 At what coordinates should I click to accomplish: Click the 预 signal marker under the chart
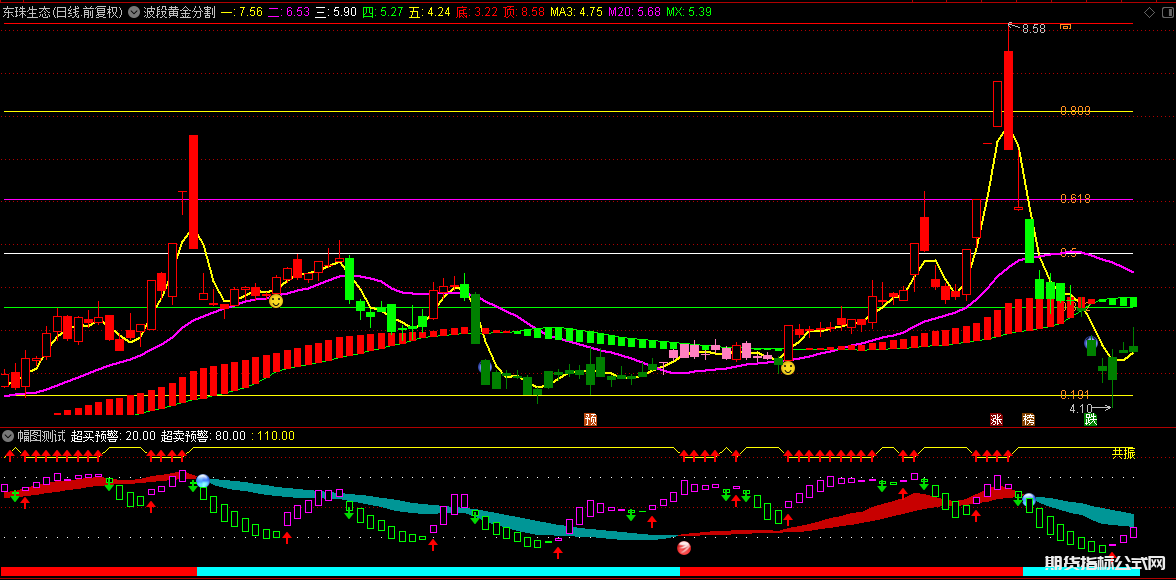click(x=591, y=419)
